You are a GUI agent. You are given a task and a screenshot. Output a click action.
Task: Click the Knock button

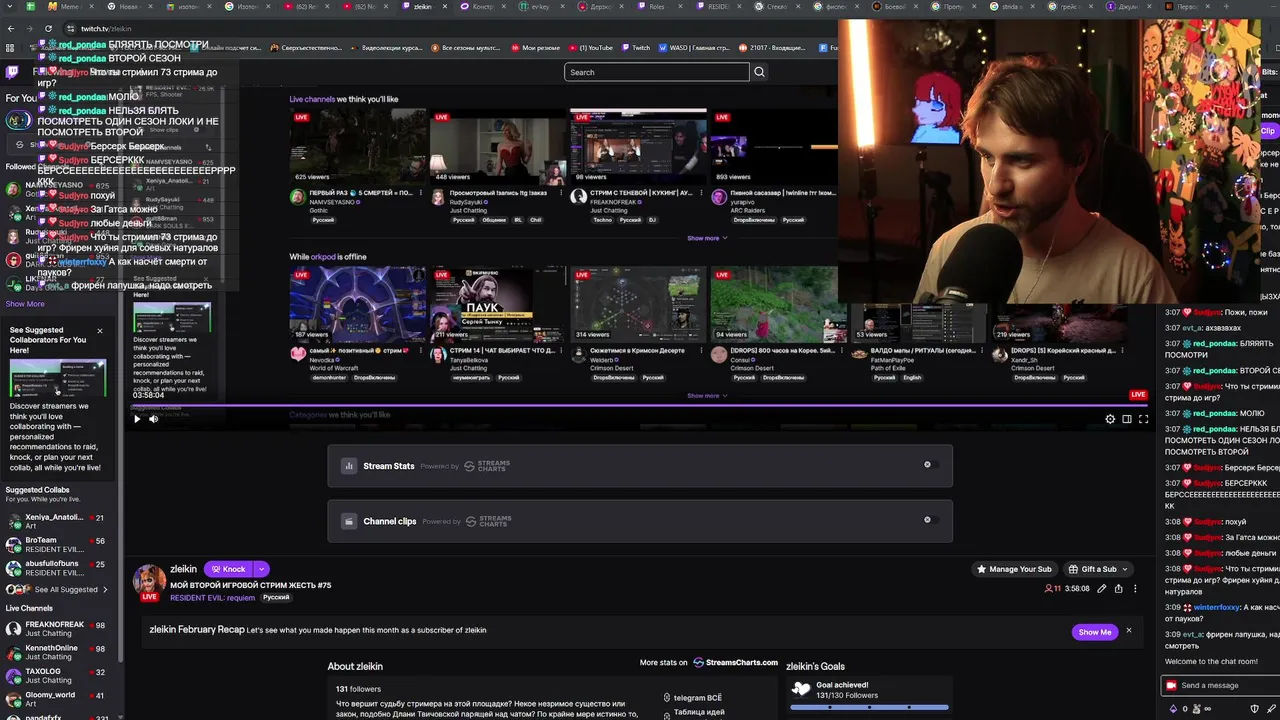pos(229,569)
